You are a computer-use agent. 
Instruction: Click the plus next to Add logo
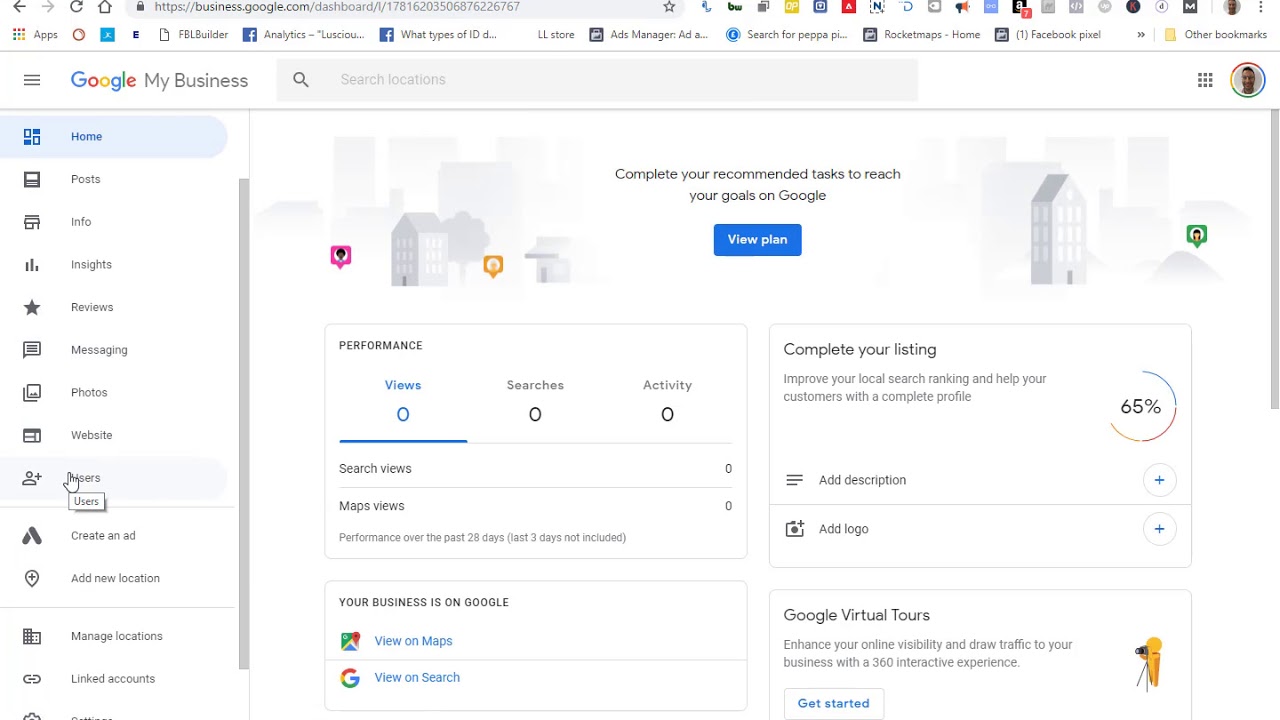1159,529
